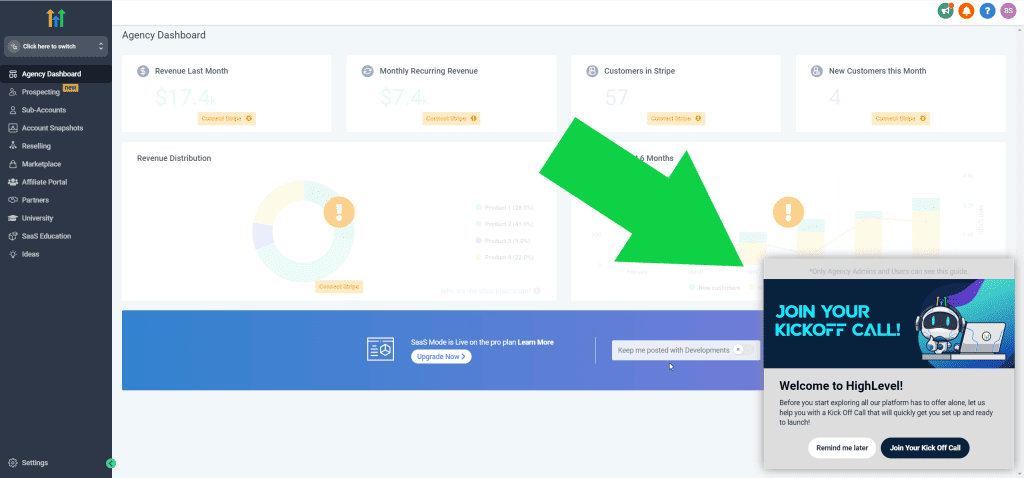Click the Marketplace sidebar icon

12,164
